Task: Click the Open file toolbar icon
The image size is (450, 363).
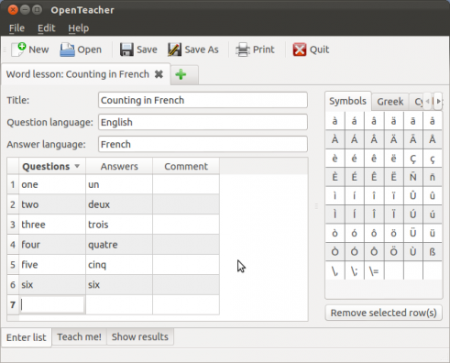Action: (x=67, y=50)
